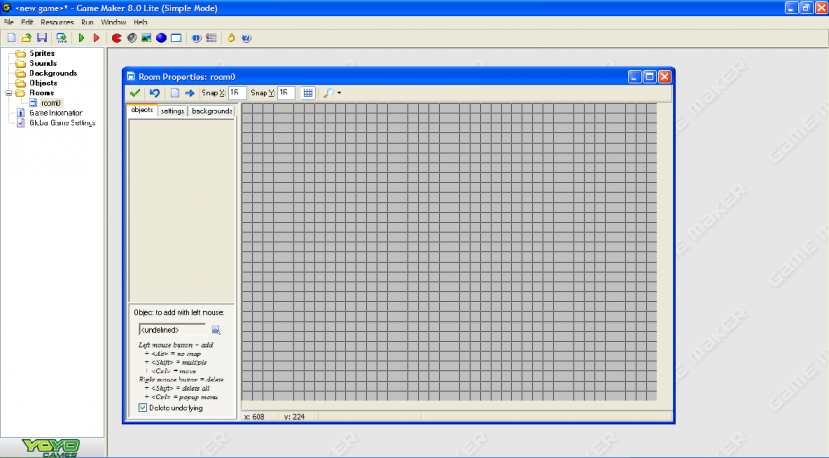Select room0 in the resource tree
This screenshot has width=829, height=458.
(50, 103)
